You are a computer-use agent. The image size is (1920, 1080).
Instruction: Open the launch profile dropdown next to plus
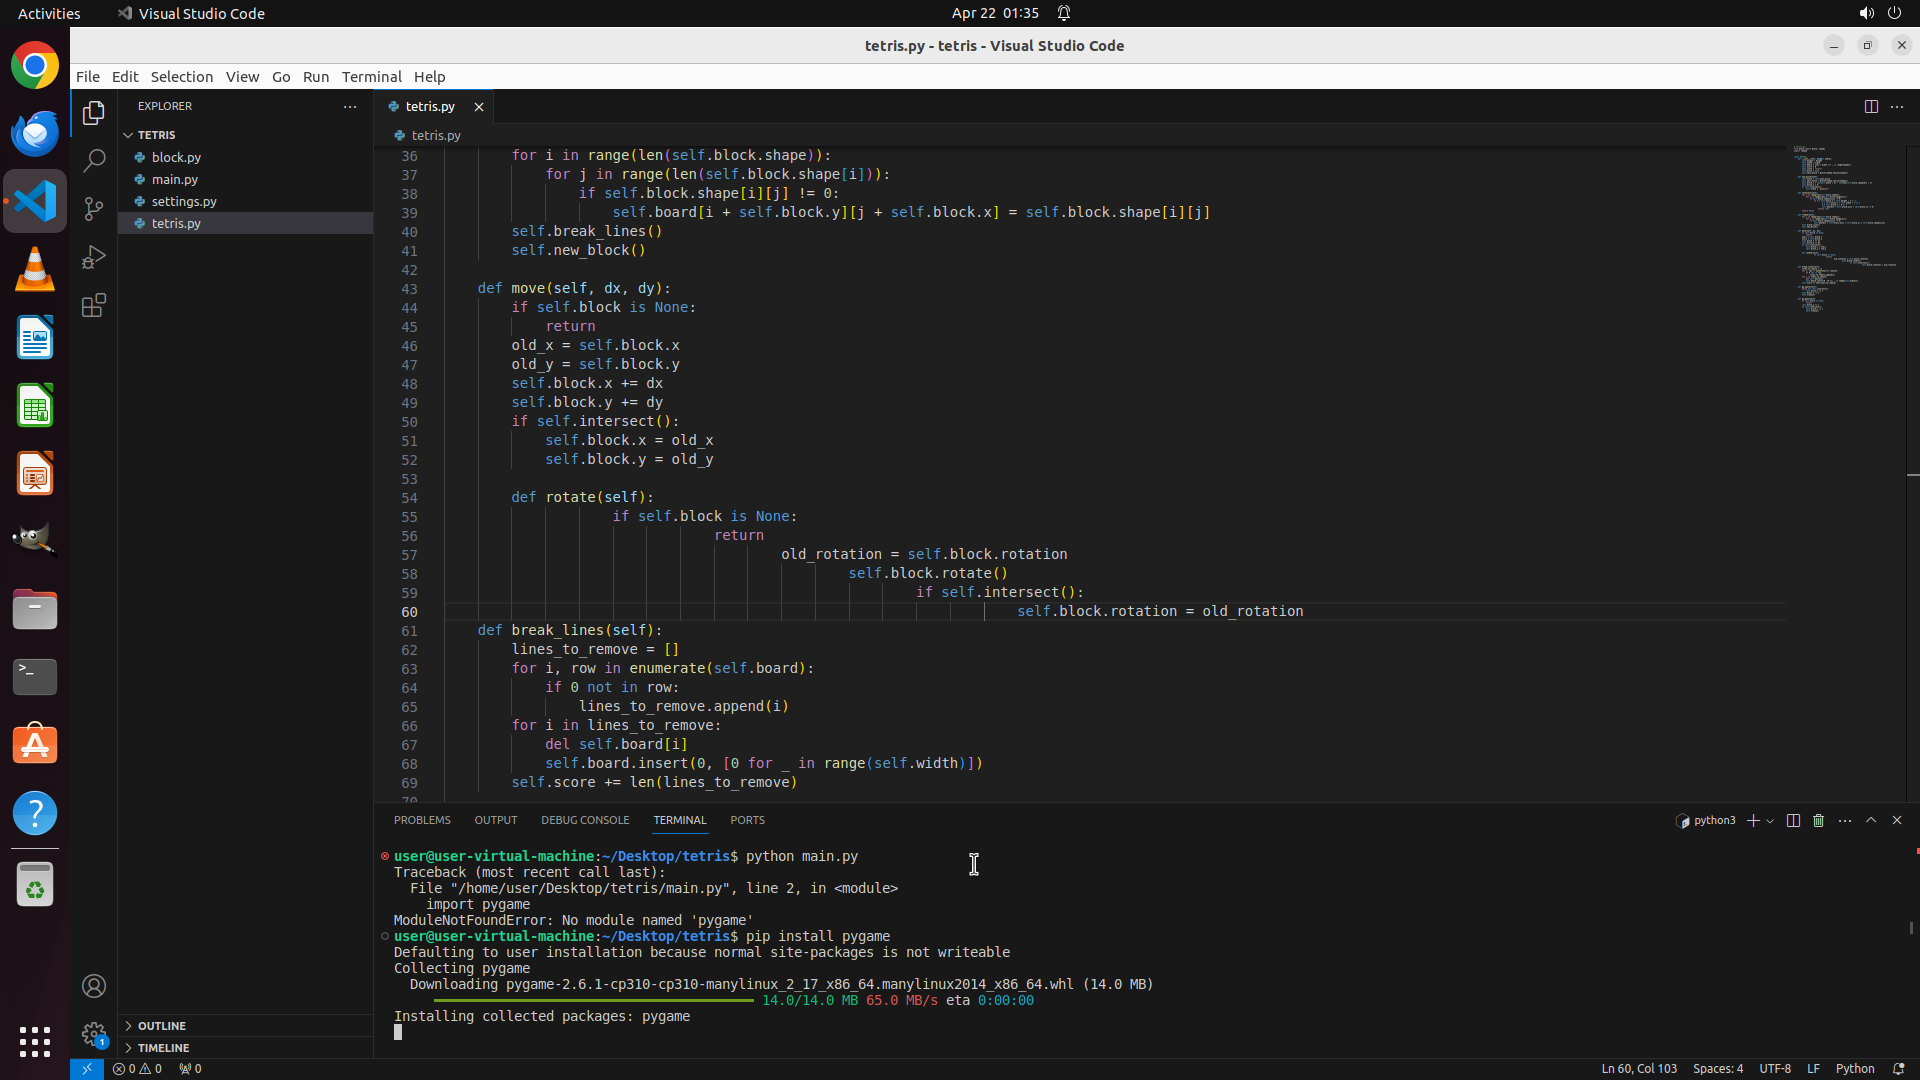pos(1770,821)
